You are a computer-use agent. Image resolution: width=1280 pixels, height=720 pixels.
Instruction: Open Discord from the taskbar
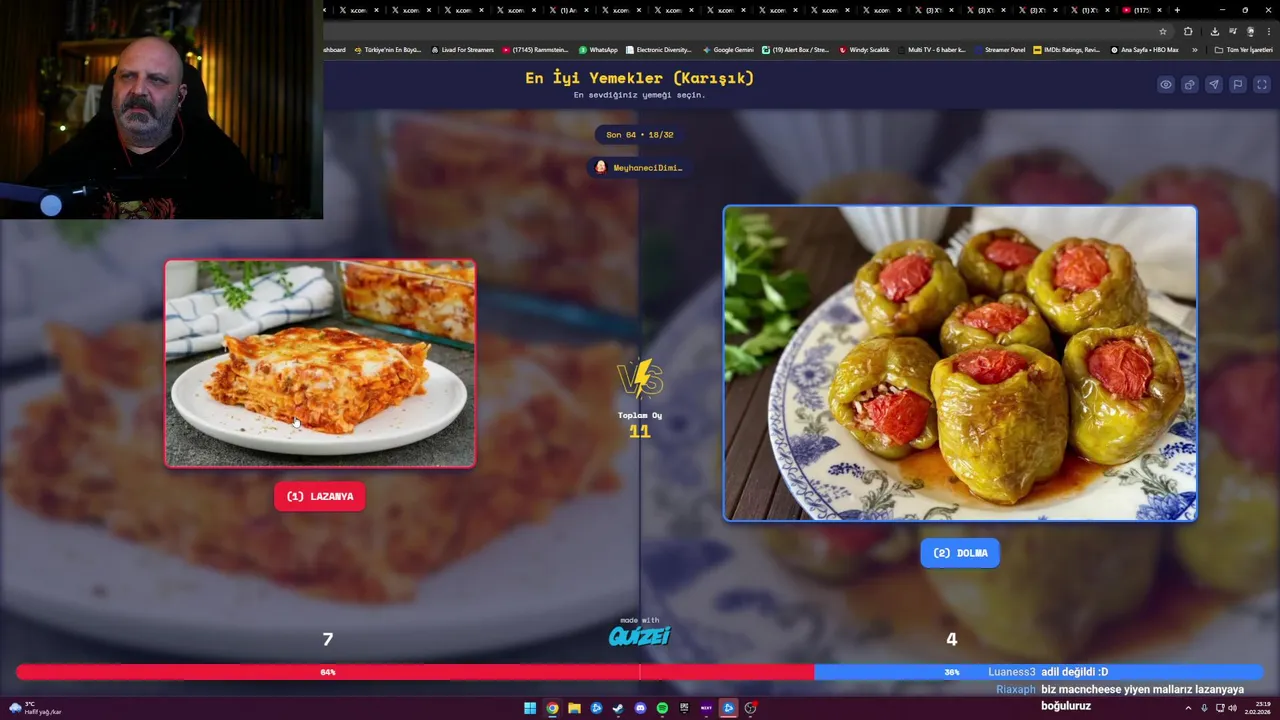coord(640,708)
